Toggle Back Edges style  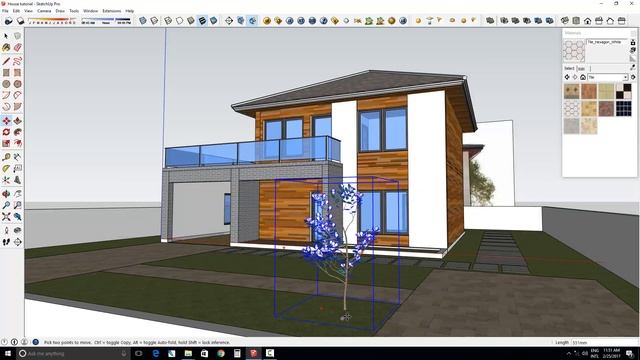point(154,20)
